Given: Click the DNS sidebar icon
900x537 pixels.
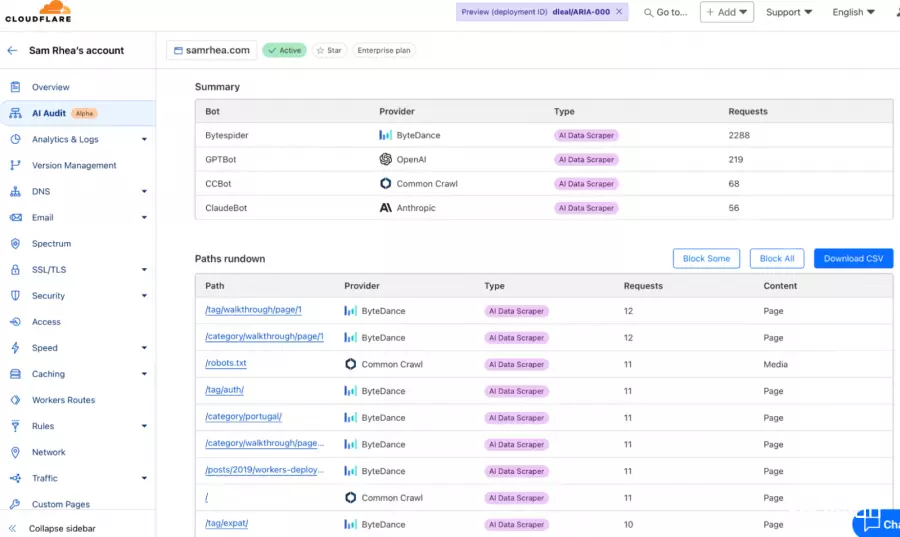Looking at the screenshot, I should (x=15, y=192).
